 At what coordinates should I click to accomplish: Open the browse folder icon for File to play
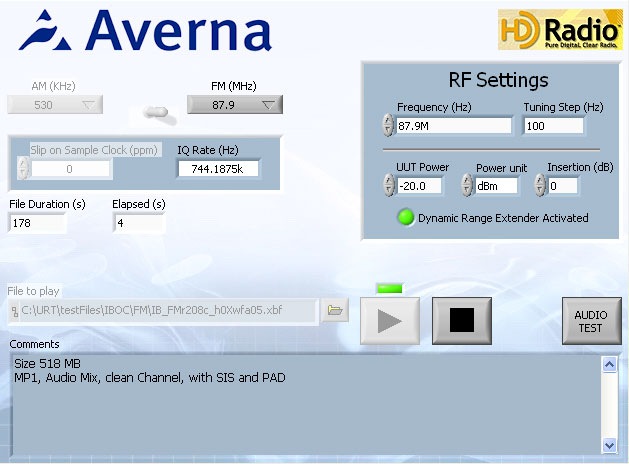pos(335,310)
